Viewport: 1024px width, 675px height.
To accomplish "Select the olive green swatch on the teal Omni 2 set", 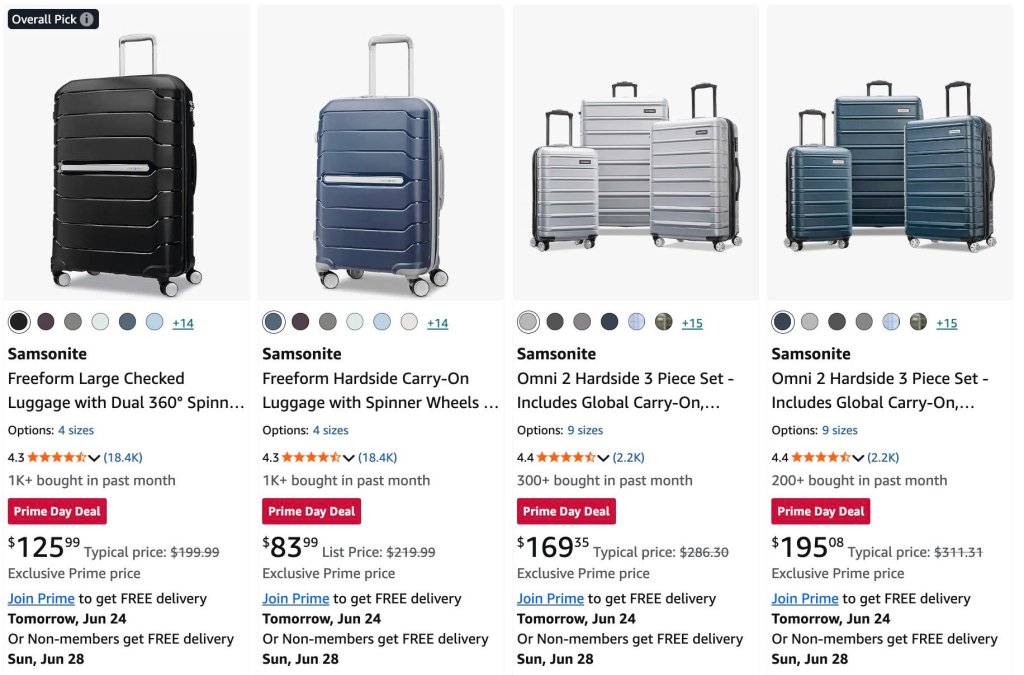I will point(918,321).
